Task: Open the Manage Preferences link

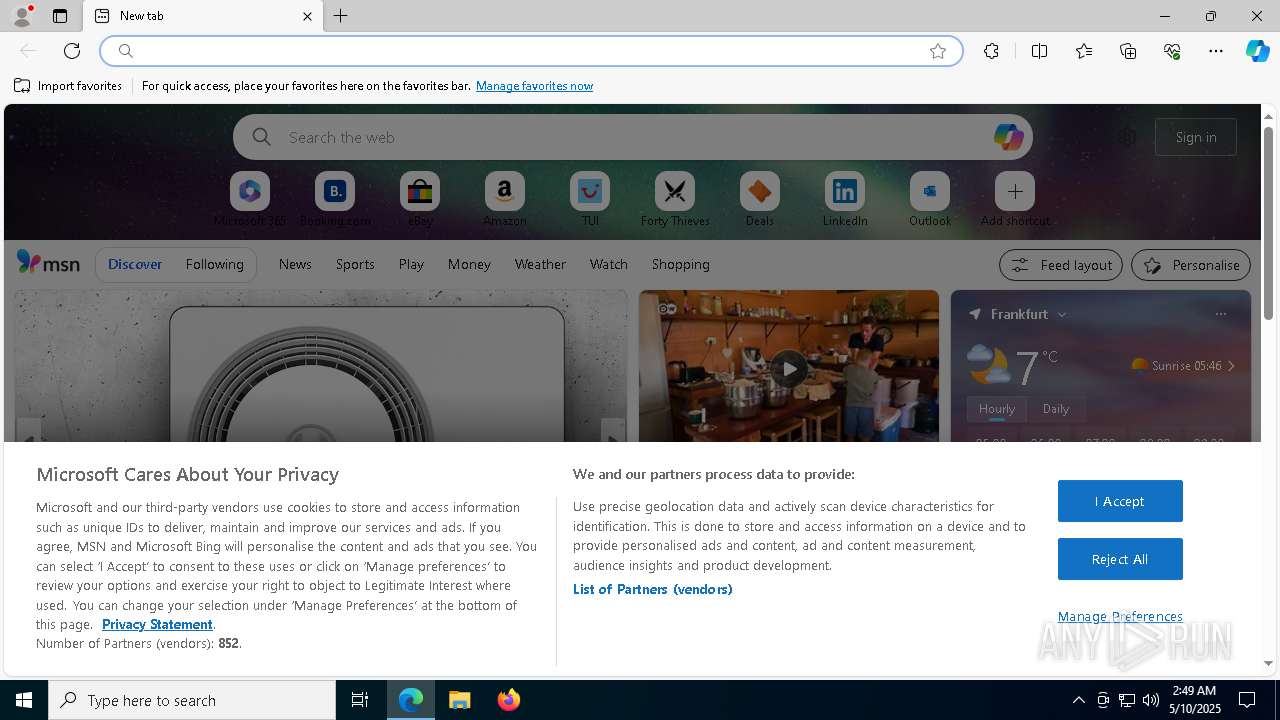Action: click(1120, 616)
